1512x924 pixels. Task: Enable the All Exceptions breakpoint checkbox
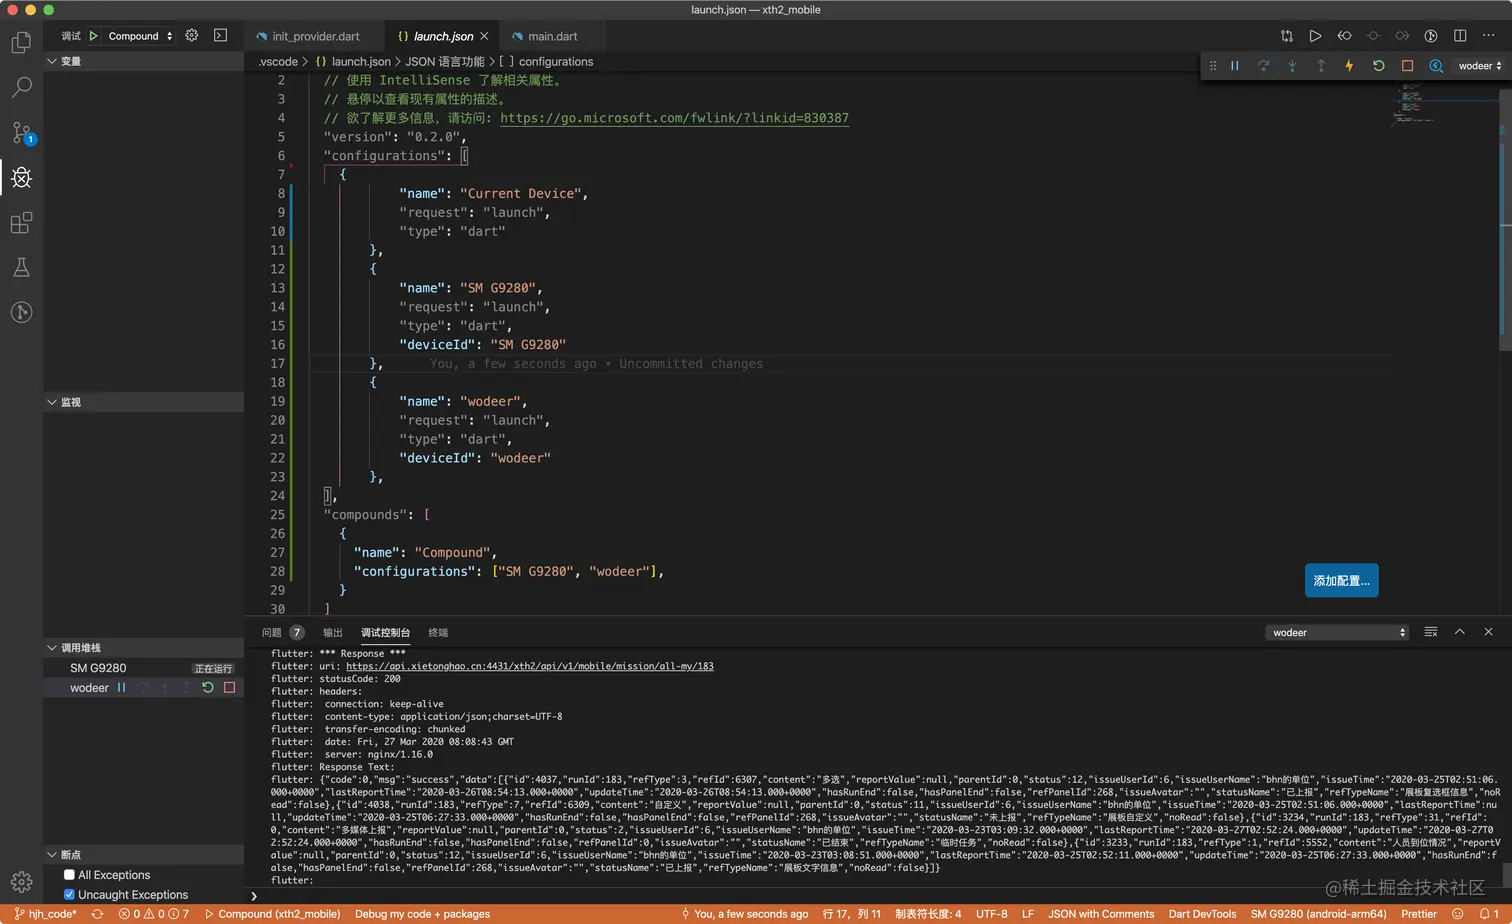tap(69, 875)
